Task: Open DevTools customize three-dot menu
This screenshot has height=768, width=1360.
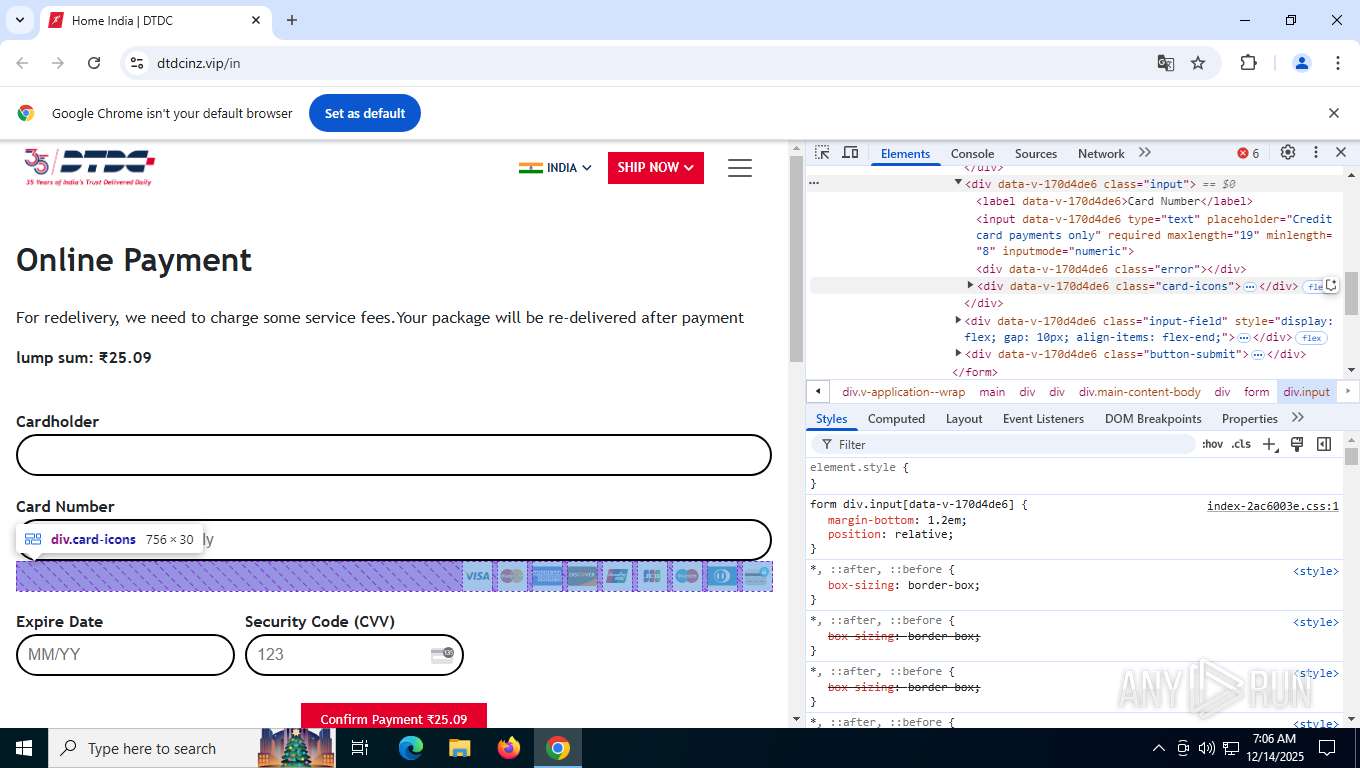Action: (1316, 153)
